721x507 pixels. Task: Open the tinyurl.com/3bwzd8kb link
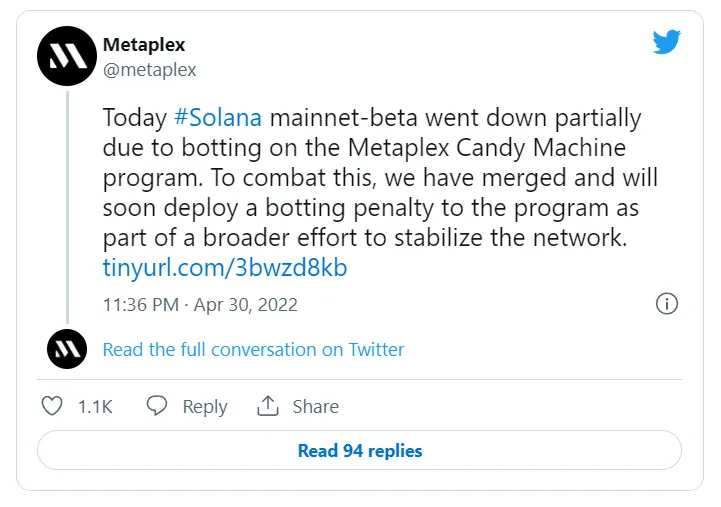pyautogui.click(x=225, y=268)
